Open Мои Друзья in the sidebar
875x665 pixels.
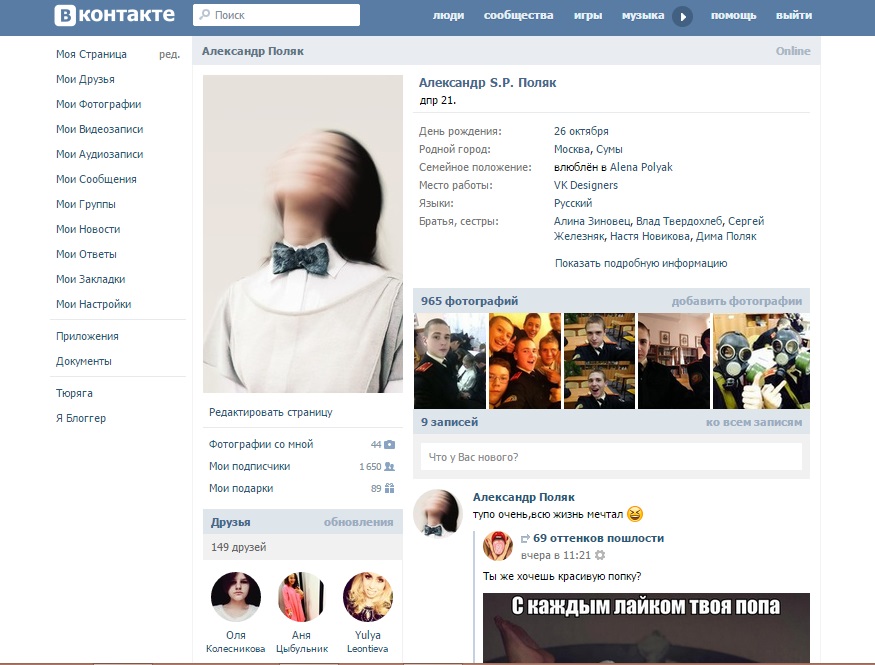tap(85, 79)
